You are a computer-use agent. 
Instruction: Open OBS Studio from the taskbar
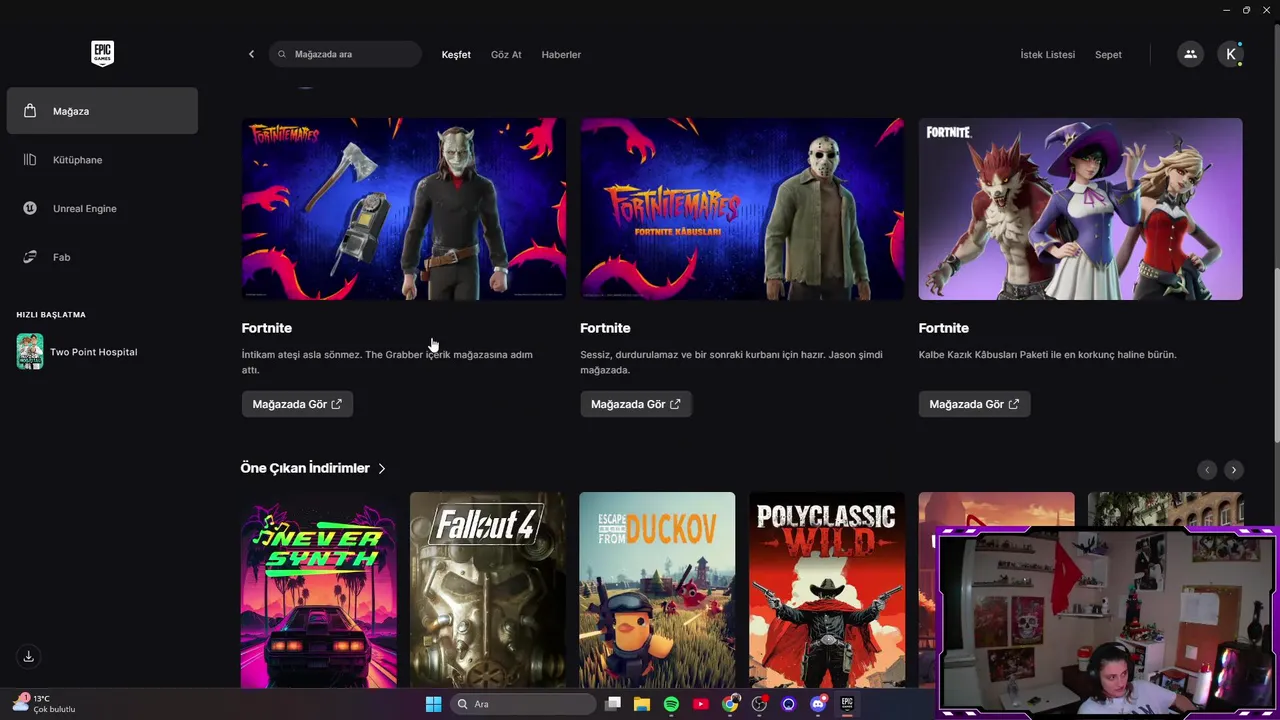[760, 704]
